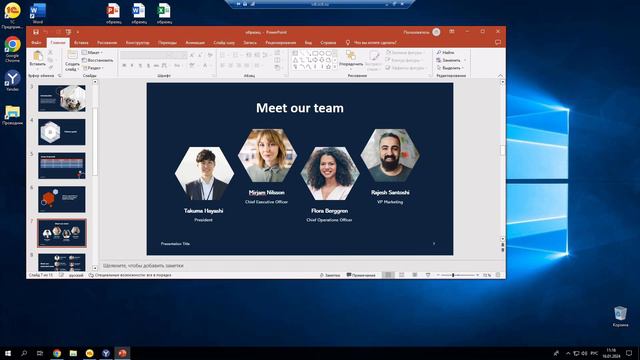Switch to Slide Show (Слайд-шоу) tab
Viewport: 640px width, 360px height.
coord(224,42)
